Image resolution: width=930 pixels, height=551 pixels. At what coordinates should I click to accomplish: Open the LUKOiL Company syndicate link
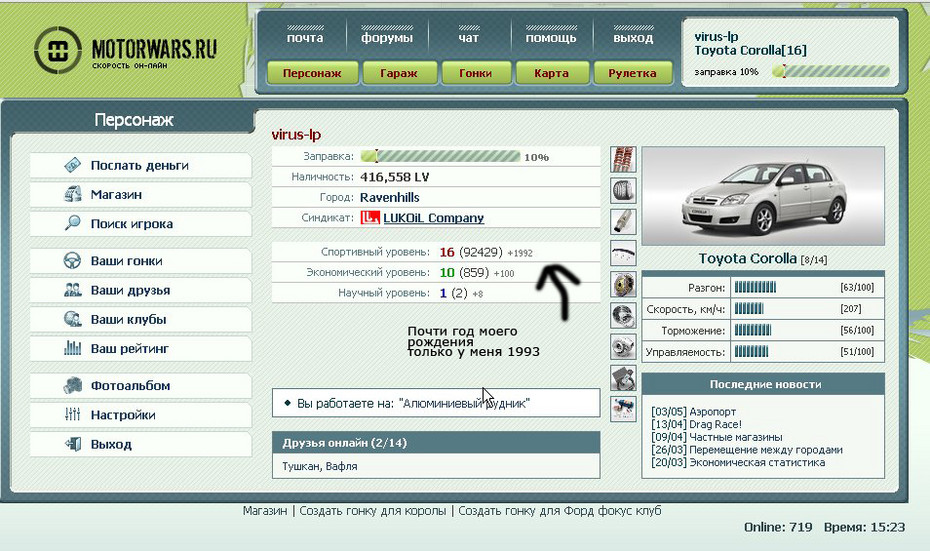pos(434,218)
